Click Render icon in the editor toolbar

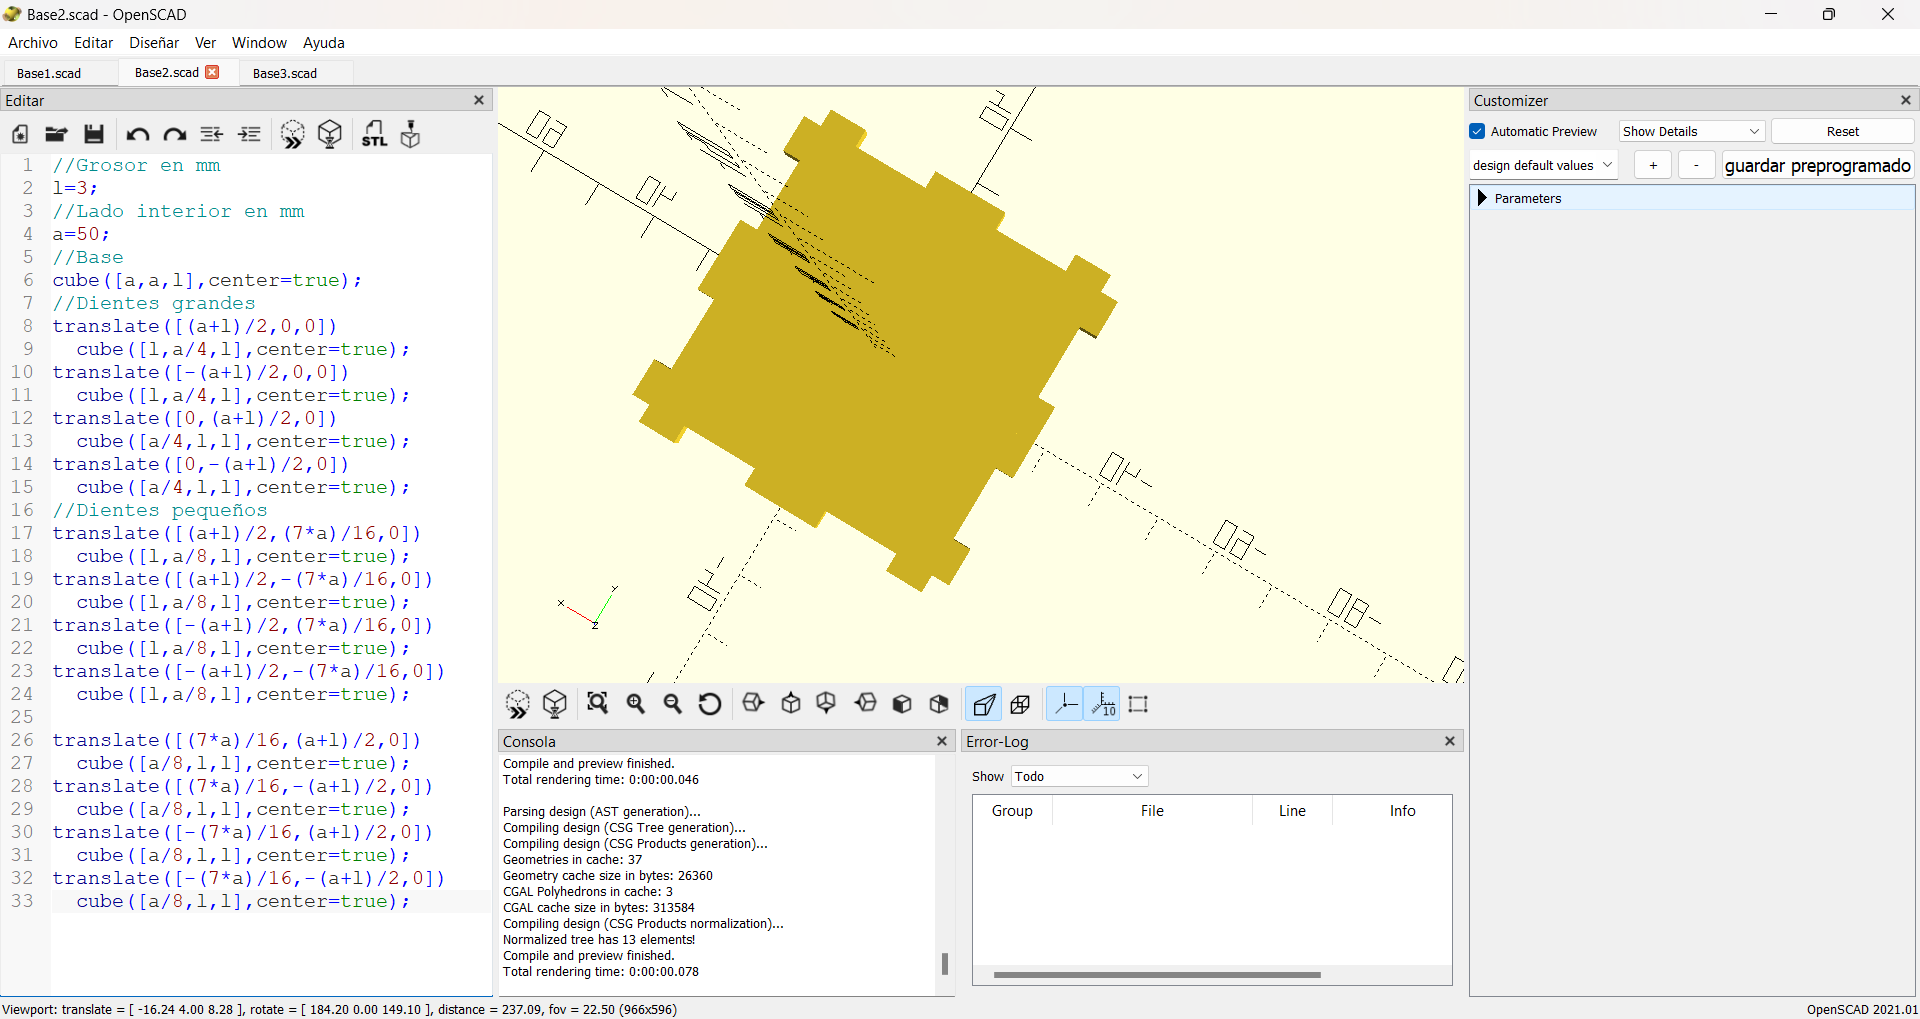330,135
